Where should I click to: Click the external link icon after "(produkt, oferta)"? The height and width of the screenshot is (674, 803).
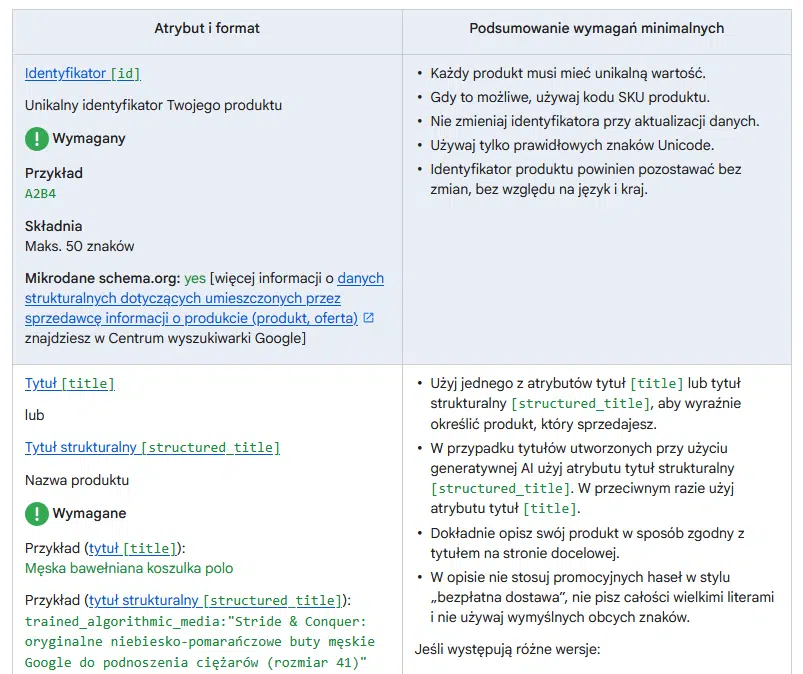pyautogui.click(x=368, y=318)
